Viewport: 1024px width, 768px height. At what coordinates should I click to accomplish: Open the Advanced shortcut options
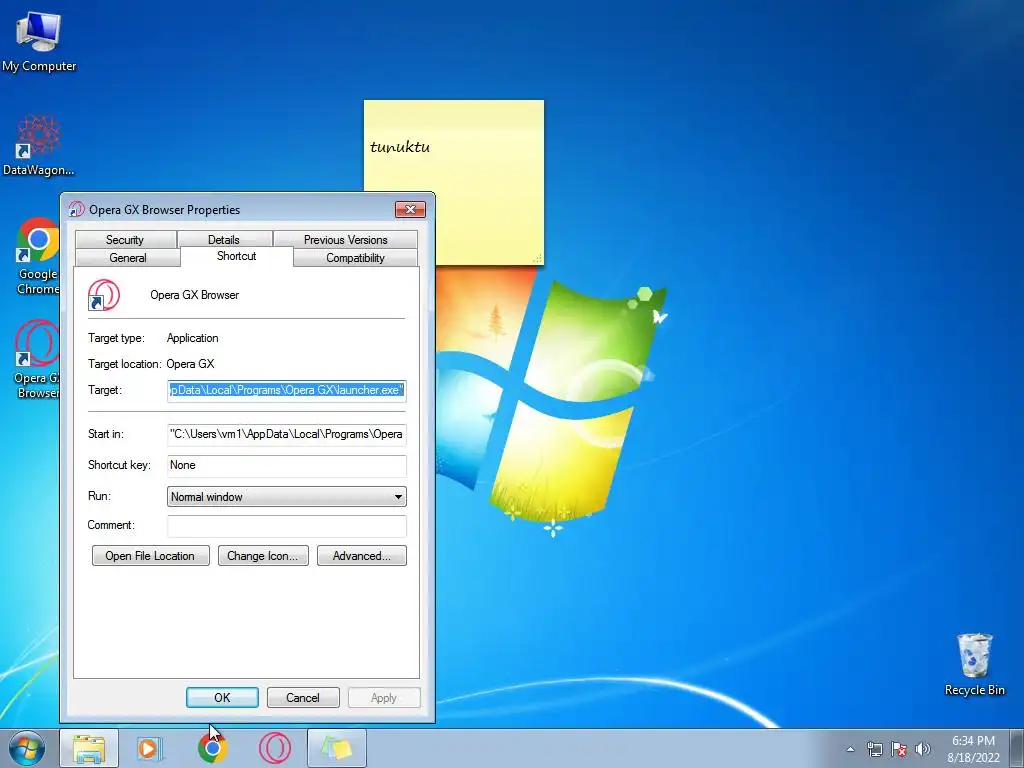362,556
